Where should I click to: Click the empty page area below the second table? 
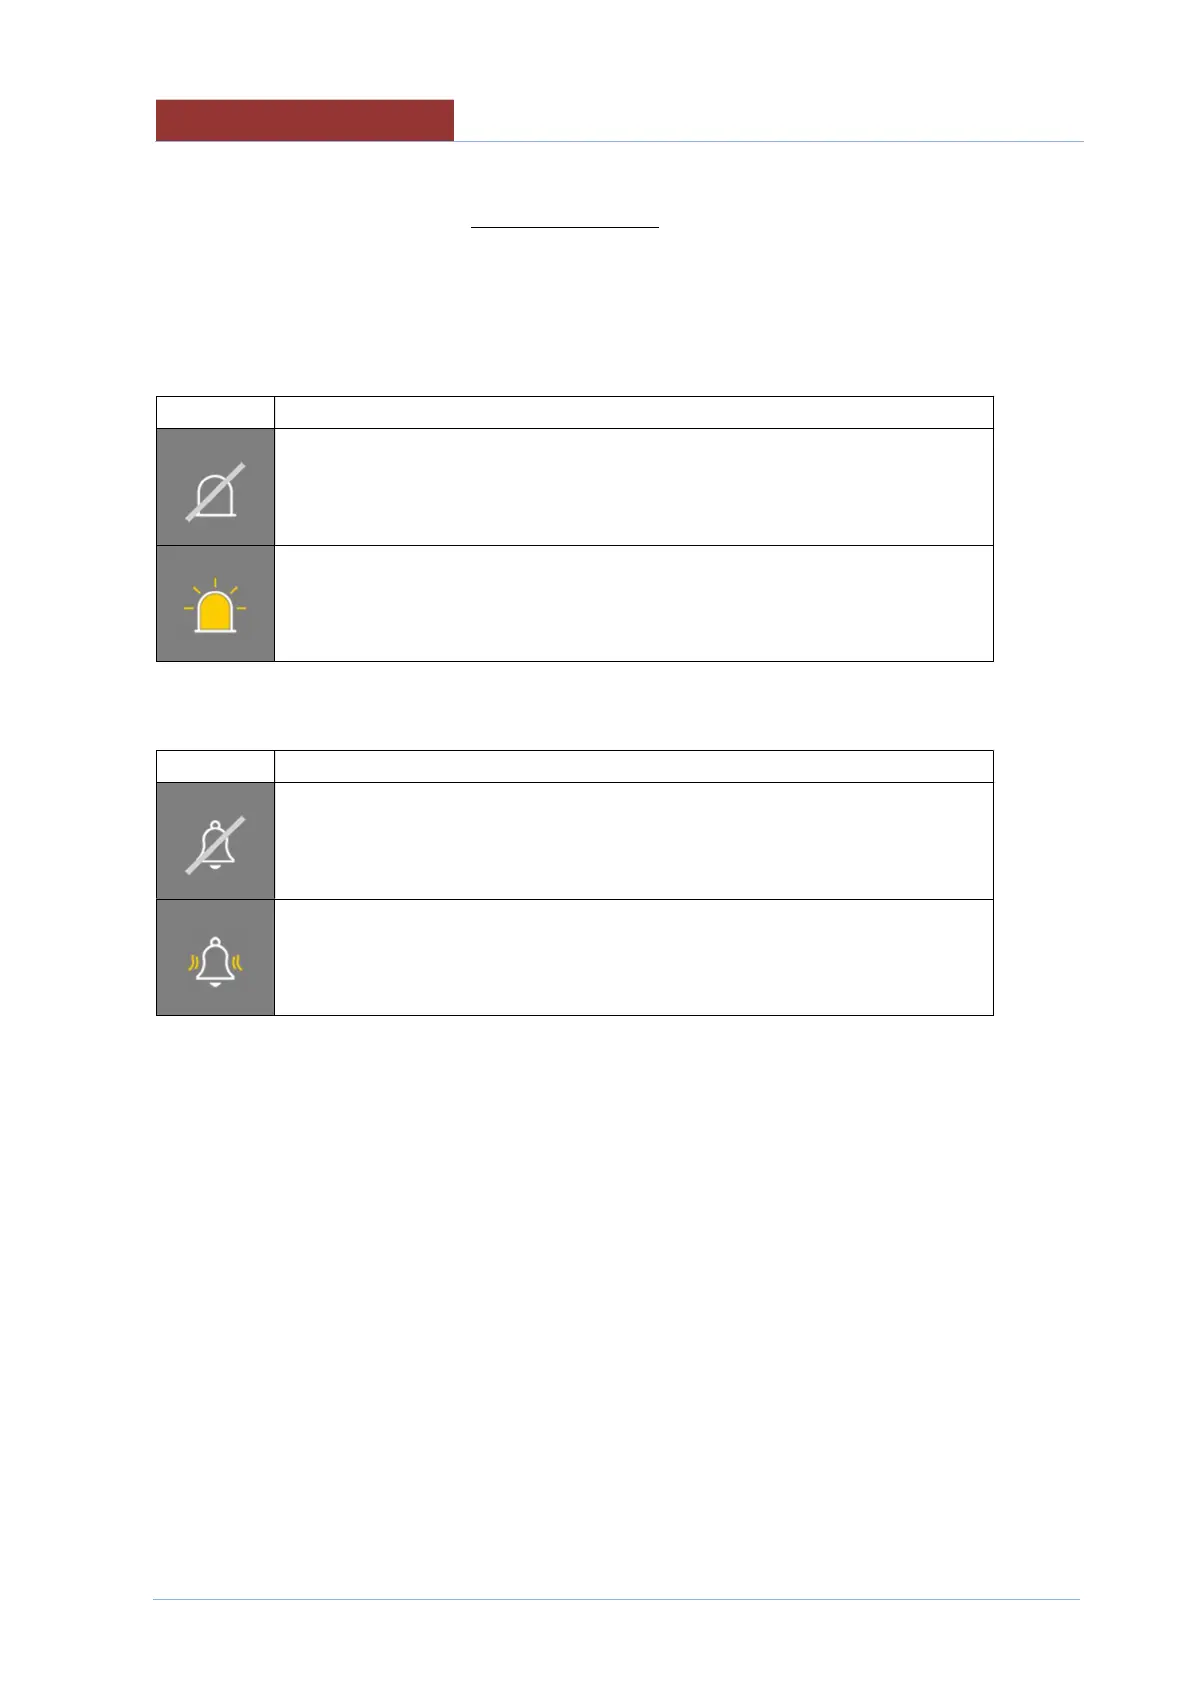[616, 1300]
